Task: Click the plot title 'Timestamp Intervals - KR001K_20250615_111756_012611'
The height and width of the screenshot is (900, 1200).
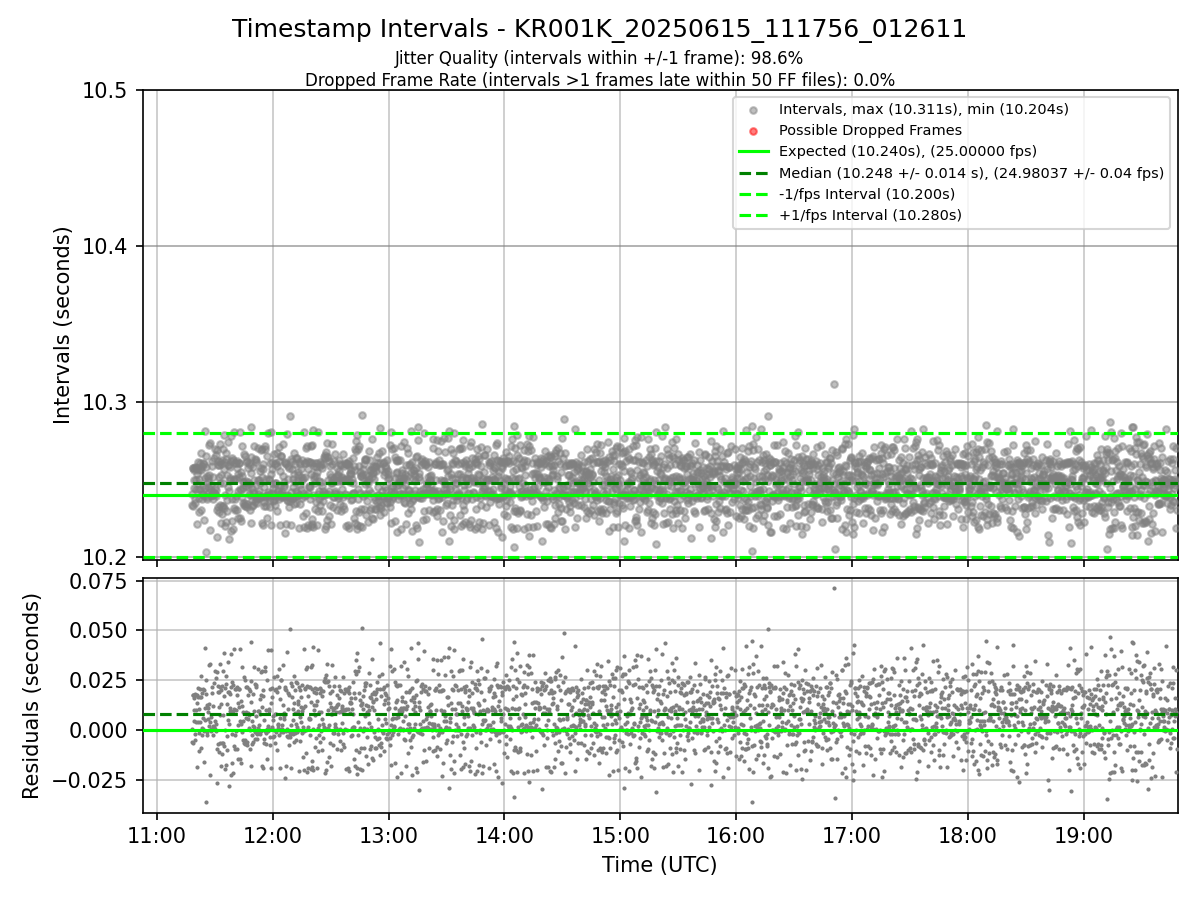Action: [599, 29]
